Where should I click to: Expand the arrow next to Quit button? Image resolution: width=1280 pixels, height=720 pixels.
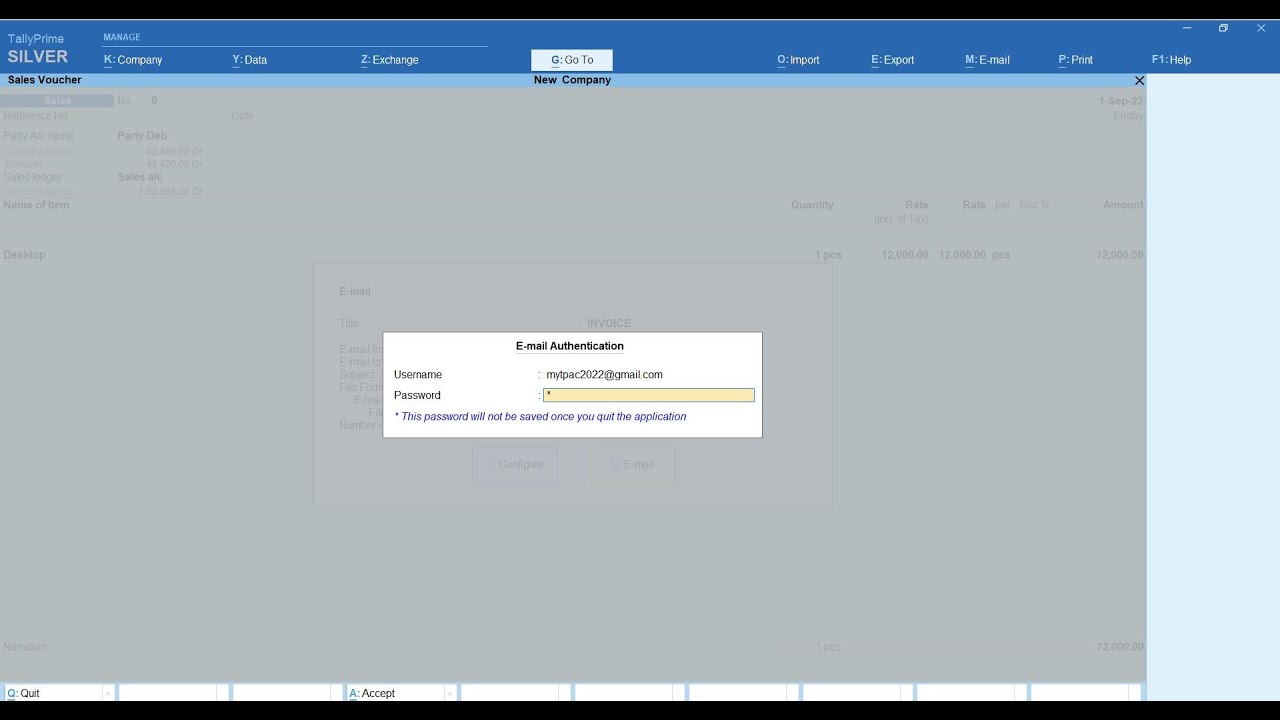click(x=108, y=693)
